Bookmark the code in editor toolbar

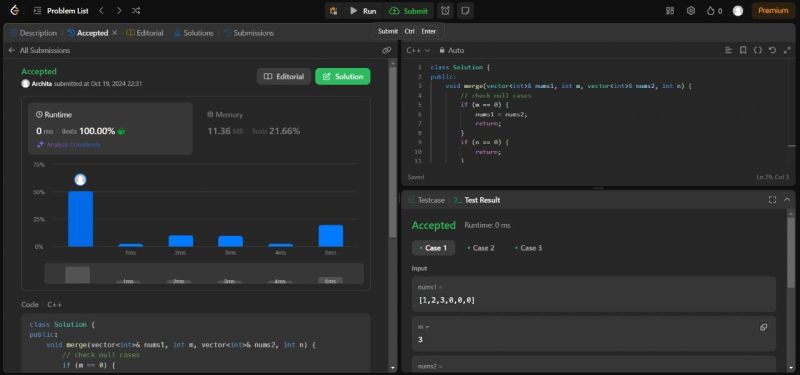[743, 50]
